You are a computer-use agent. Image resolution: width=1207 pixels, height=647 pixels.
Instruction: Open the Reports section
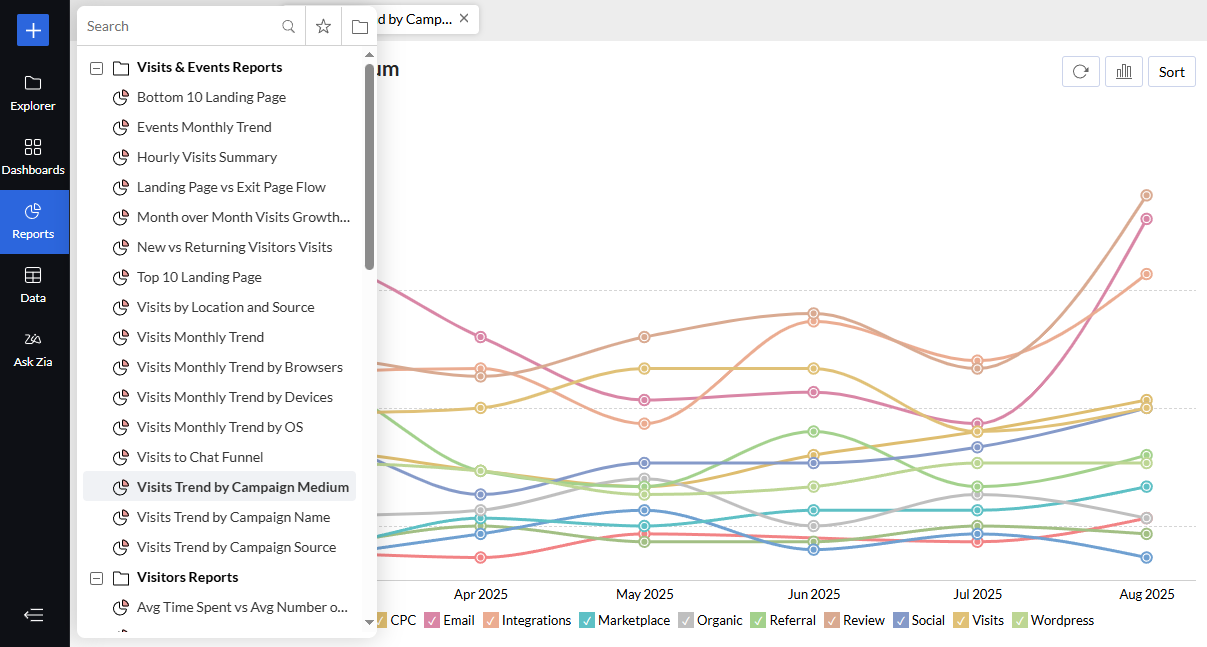click(33, 221)
